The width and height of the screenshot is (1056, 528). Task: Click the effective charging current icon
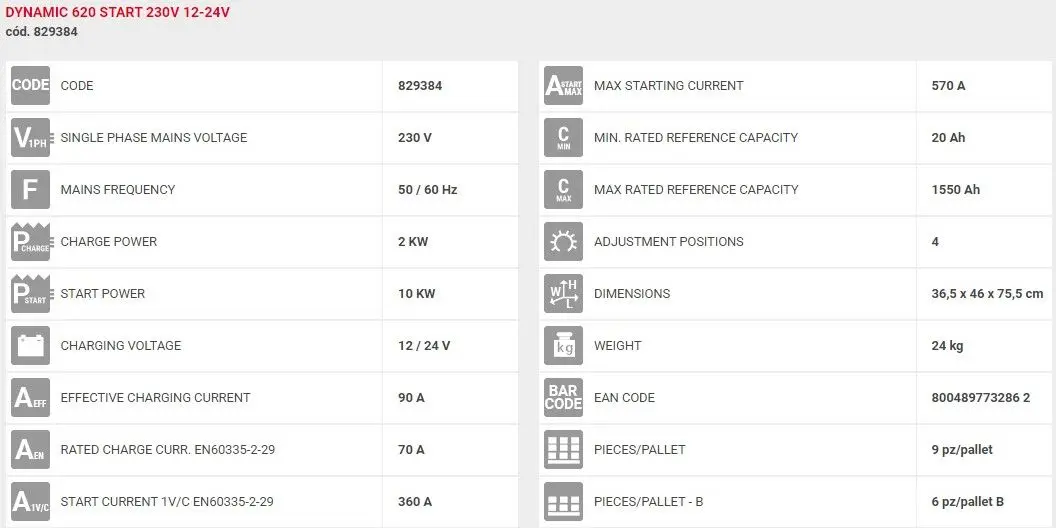coord(30,397)
